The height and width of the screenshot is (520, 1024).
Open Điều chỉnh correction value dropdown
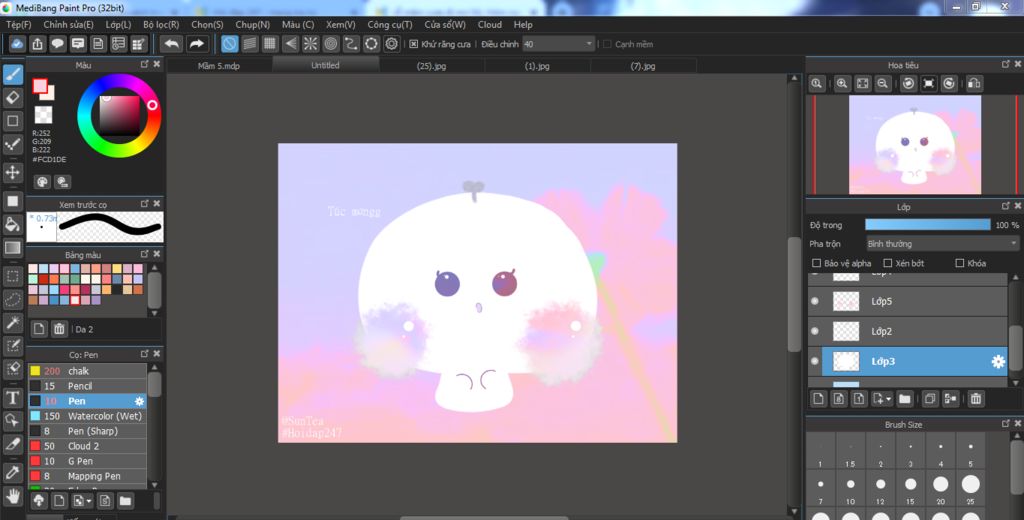pyautogui.click(x=558, y=44)
